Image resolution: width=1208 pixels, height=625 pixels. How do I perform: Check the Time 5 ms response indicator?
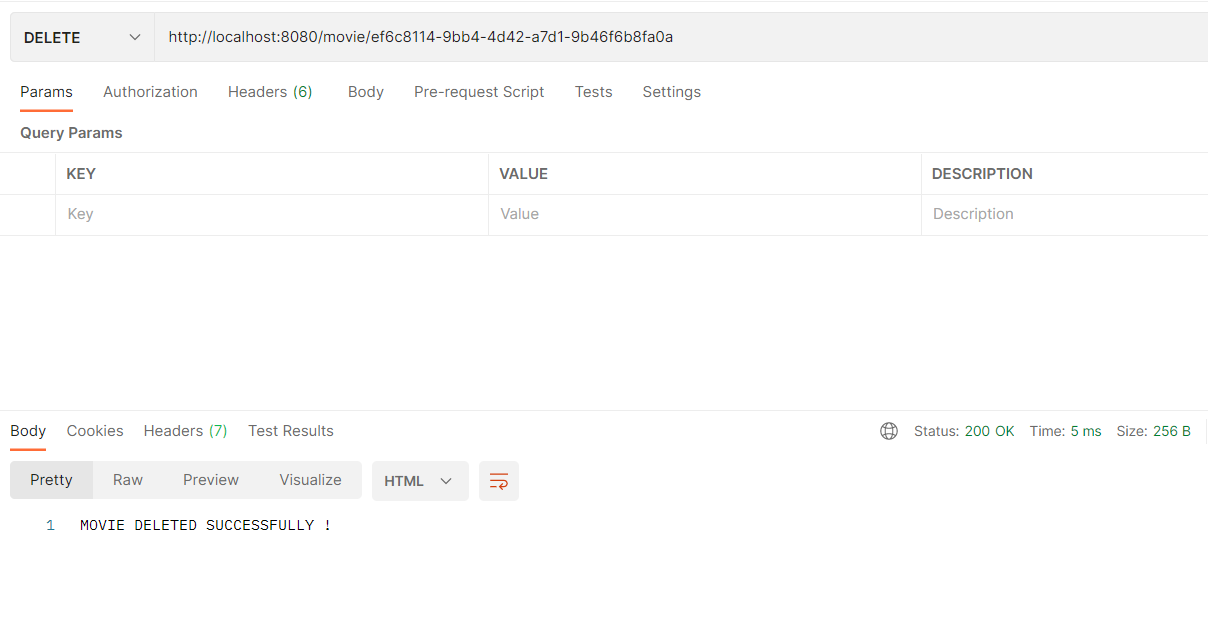click(1065, 431)
